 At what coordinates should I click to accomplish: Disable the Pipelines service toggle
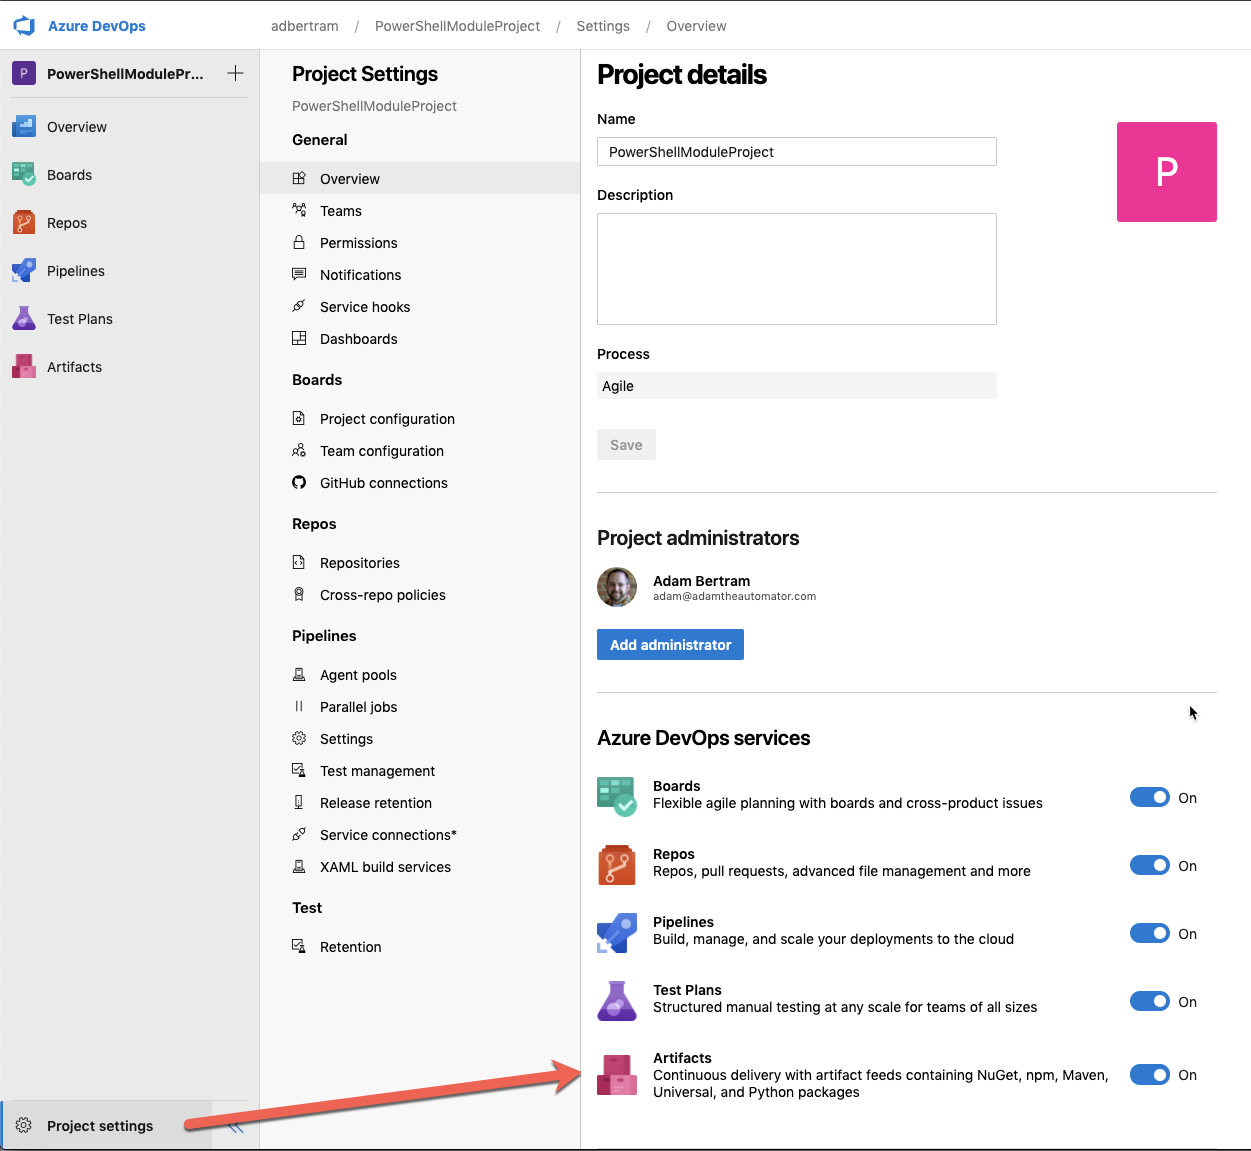pyautogui.click(x=1150, y=933)
